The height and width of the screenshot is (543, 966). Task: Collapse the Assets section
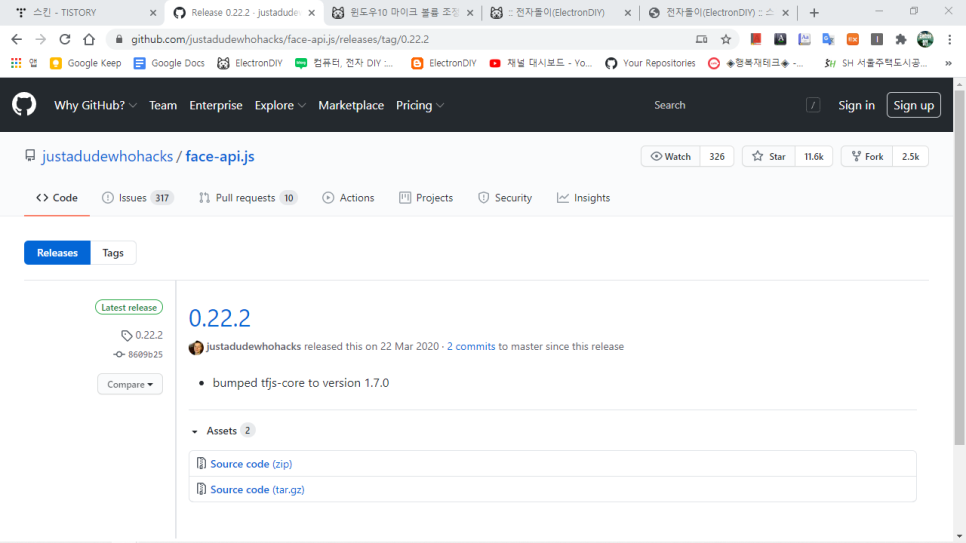point(222,430)
